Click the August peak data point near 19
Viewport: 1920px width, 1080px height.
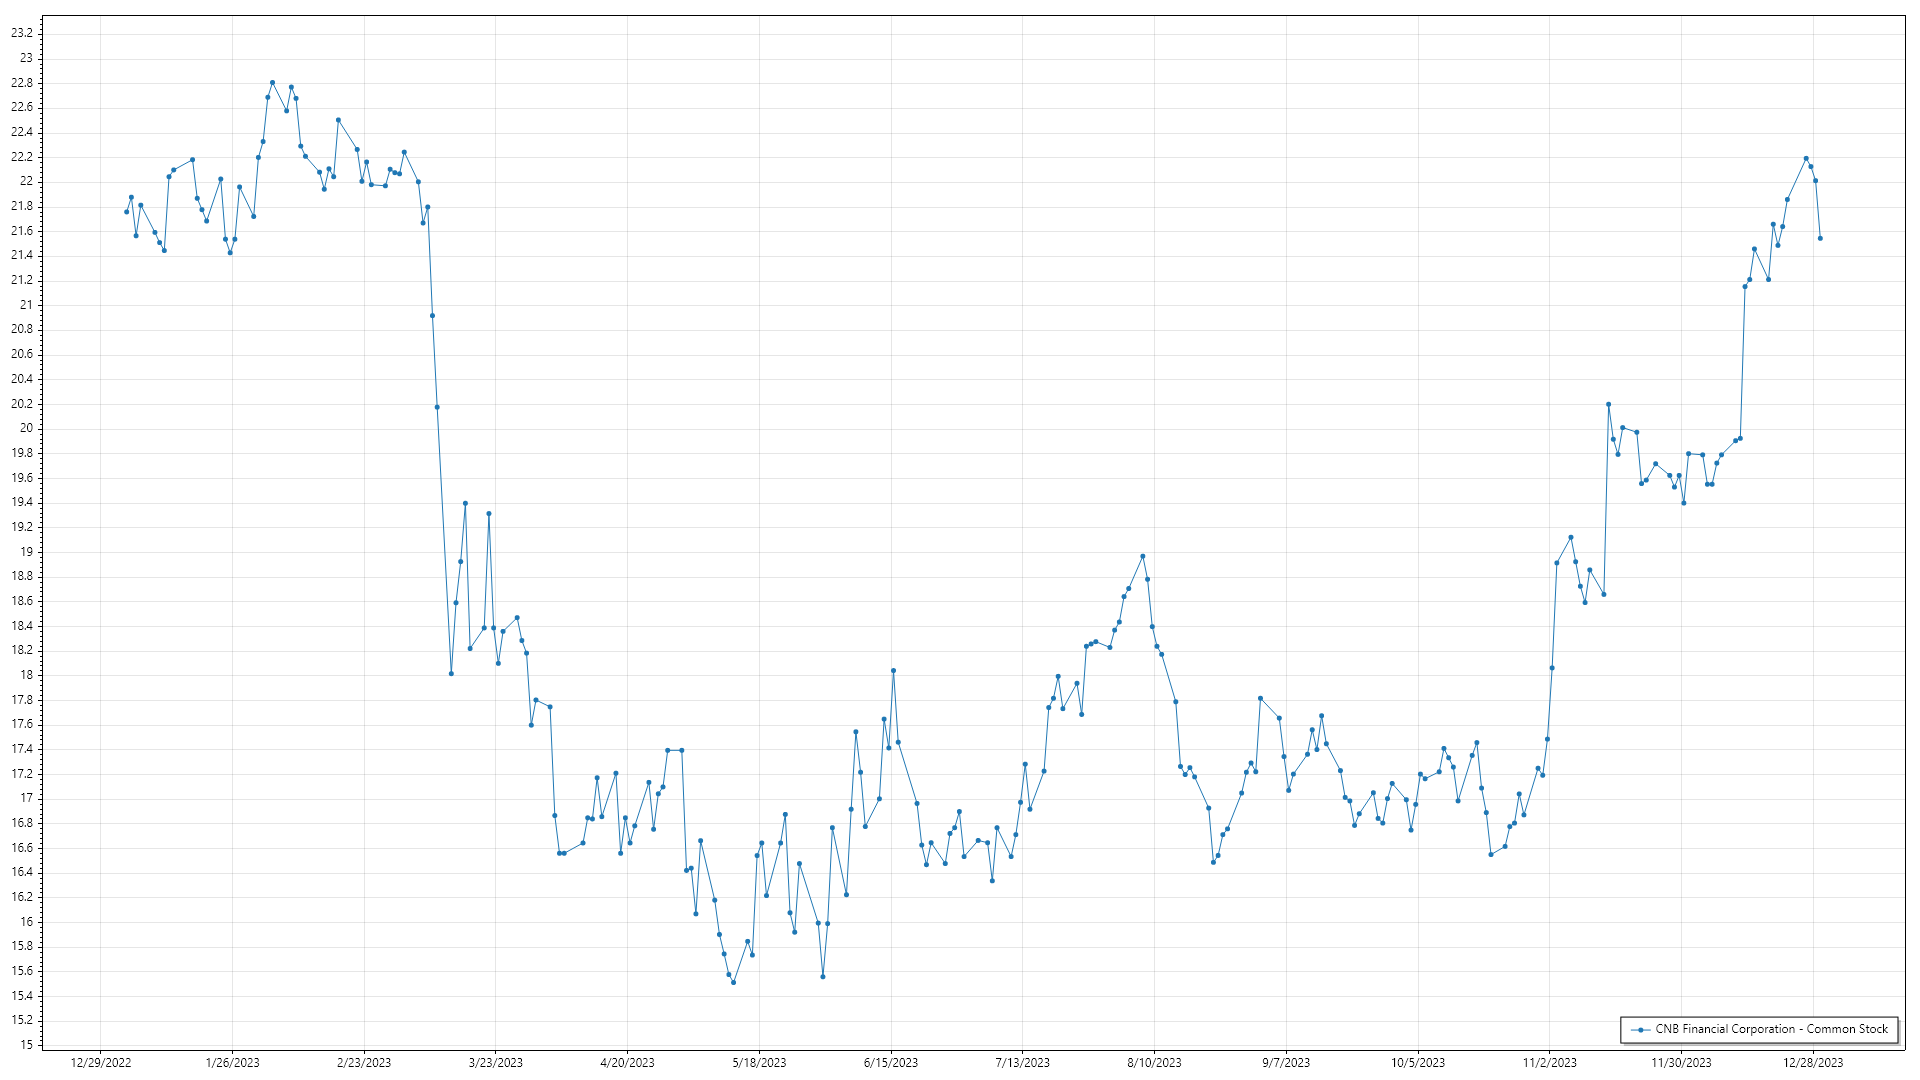click(1143, 556)
